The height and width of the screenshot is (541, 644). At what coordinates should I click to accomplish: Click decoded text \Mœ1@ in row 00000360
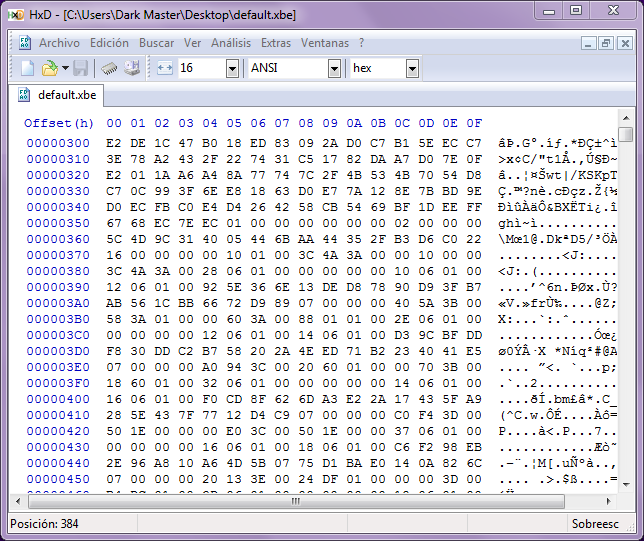518,239
